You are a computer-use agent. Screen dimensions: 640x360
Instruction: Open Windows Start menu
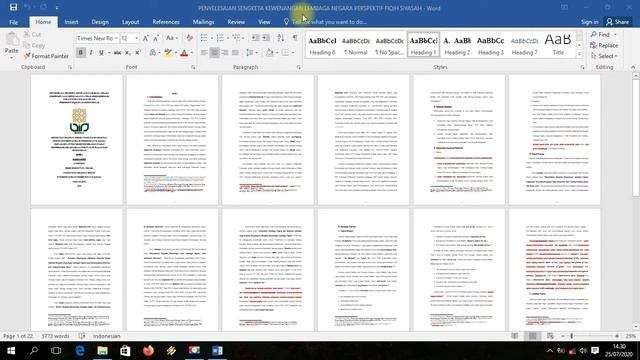[11, 351]
